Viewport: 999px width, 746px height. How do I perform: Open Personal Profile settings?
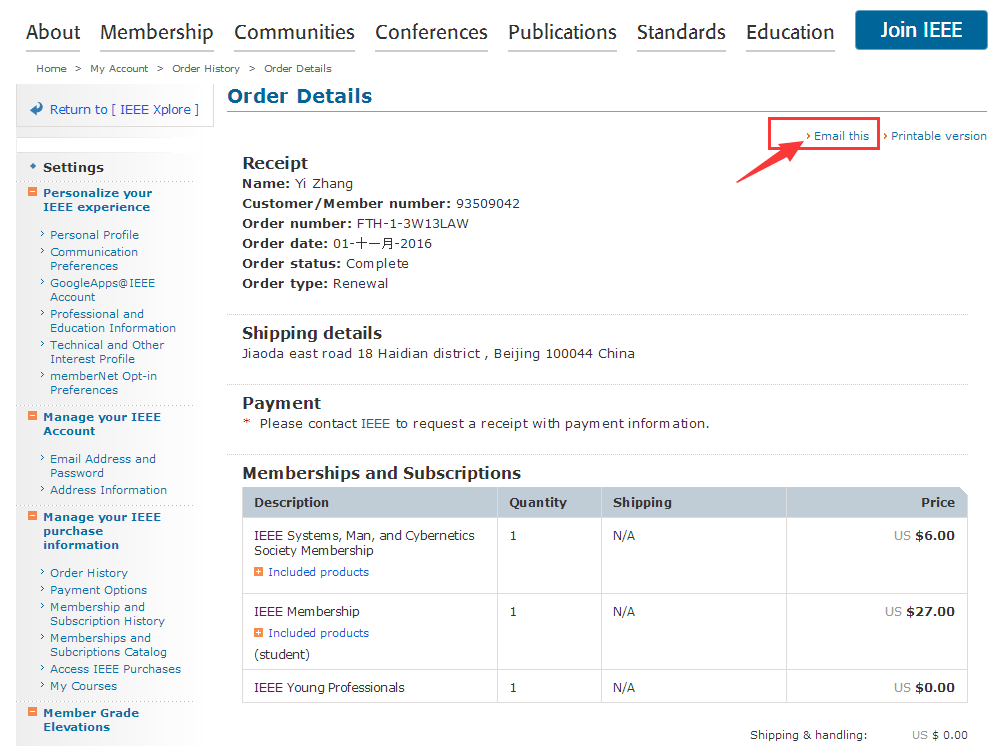tap(94, 235)
